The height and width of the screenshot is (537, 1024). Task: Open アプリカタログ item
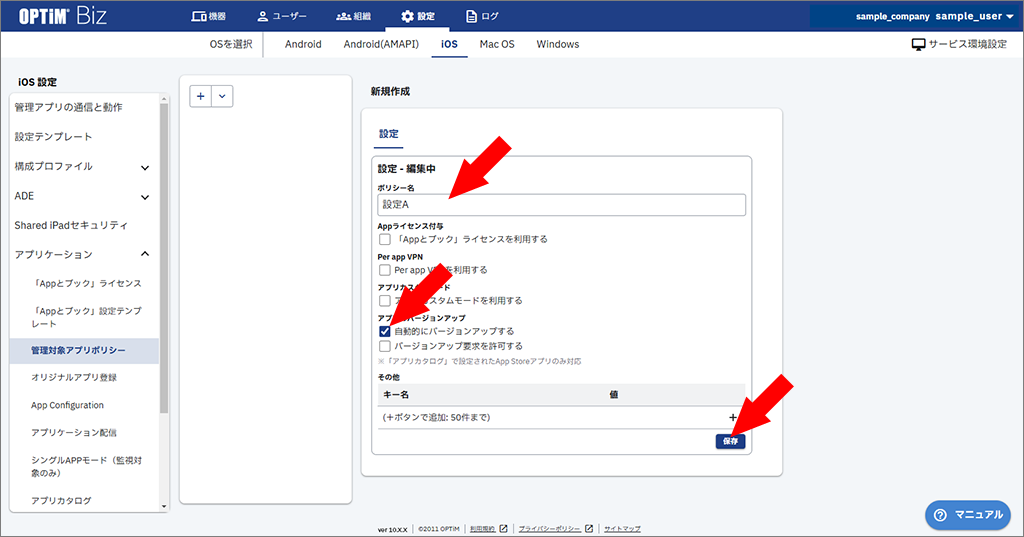[61, 500]
